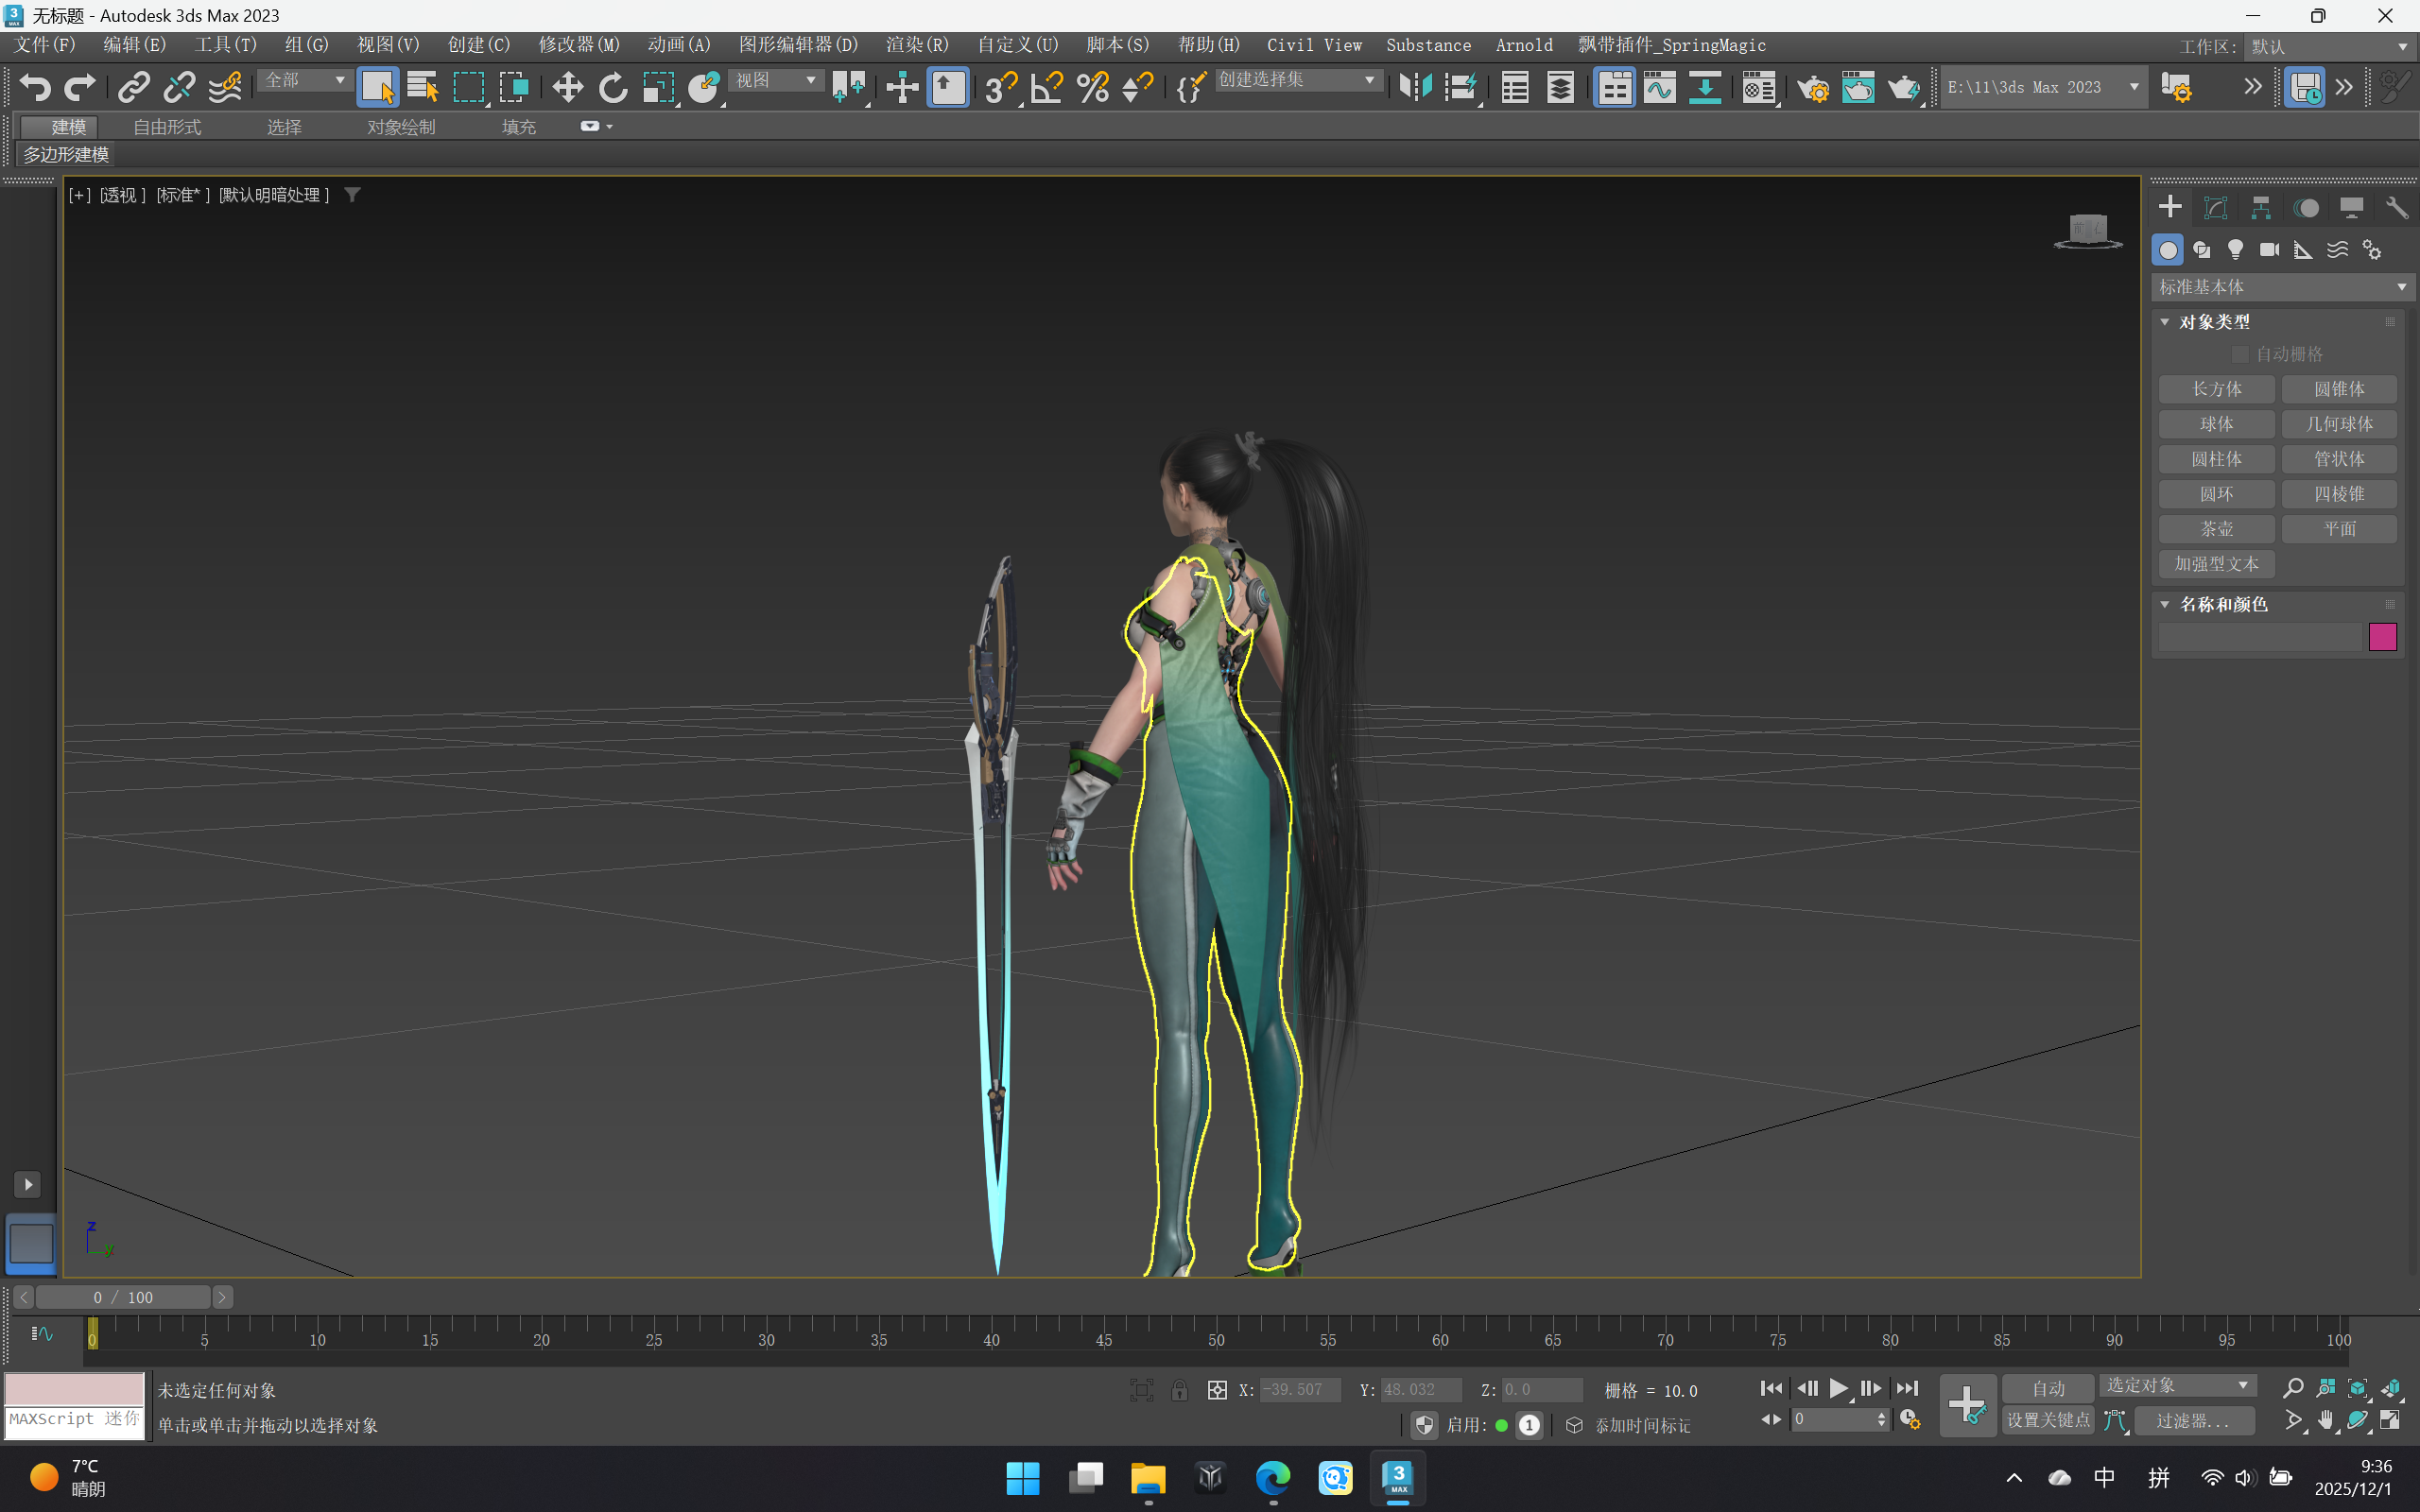Open the Modify command panel tab

pos(2215,207)
